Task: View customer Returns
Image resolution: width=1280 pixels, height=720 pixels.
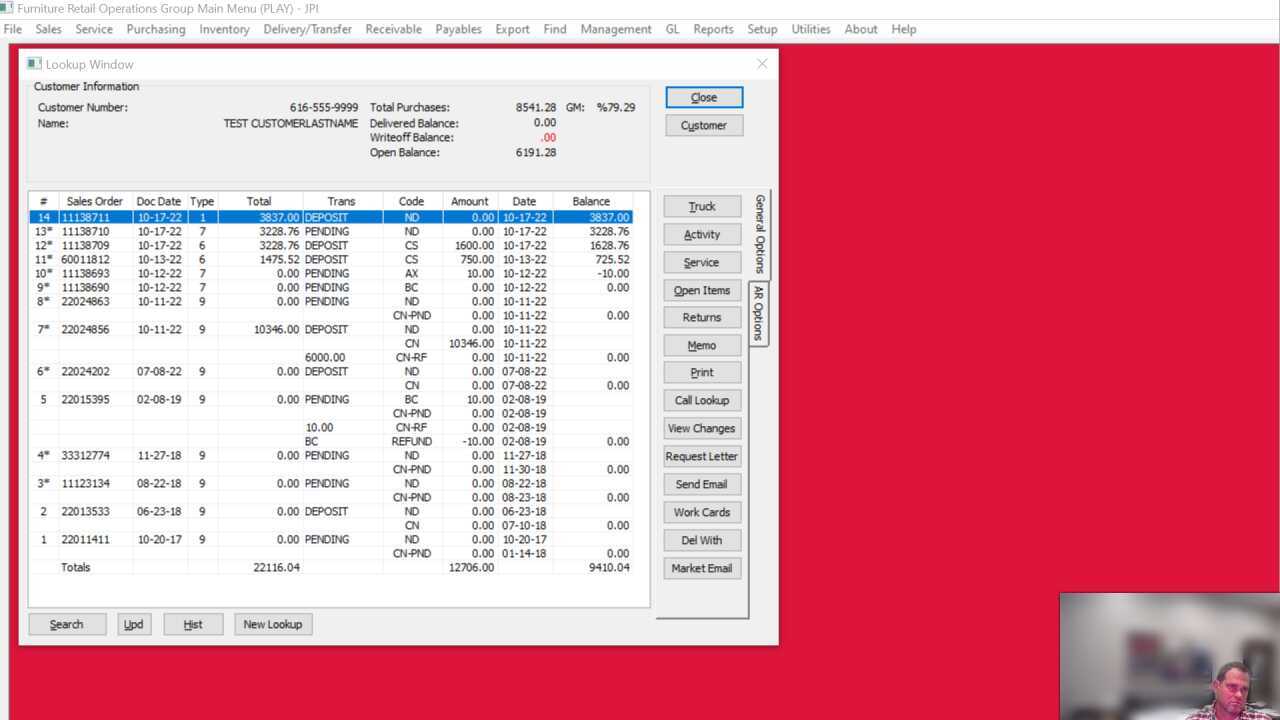Action: click(x=701, y=317)
